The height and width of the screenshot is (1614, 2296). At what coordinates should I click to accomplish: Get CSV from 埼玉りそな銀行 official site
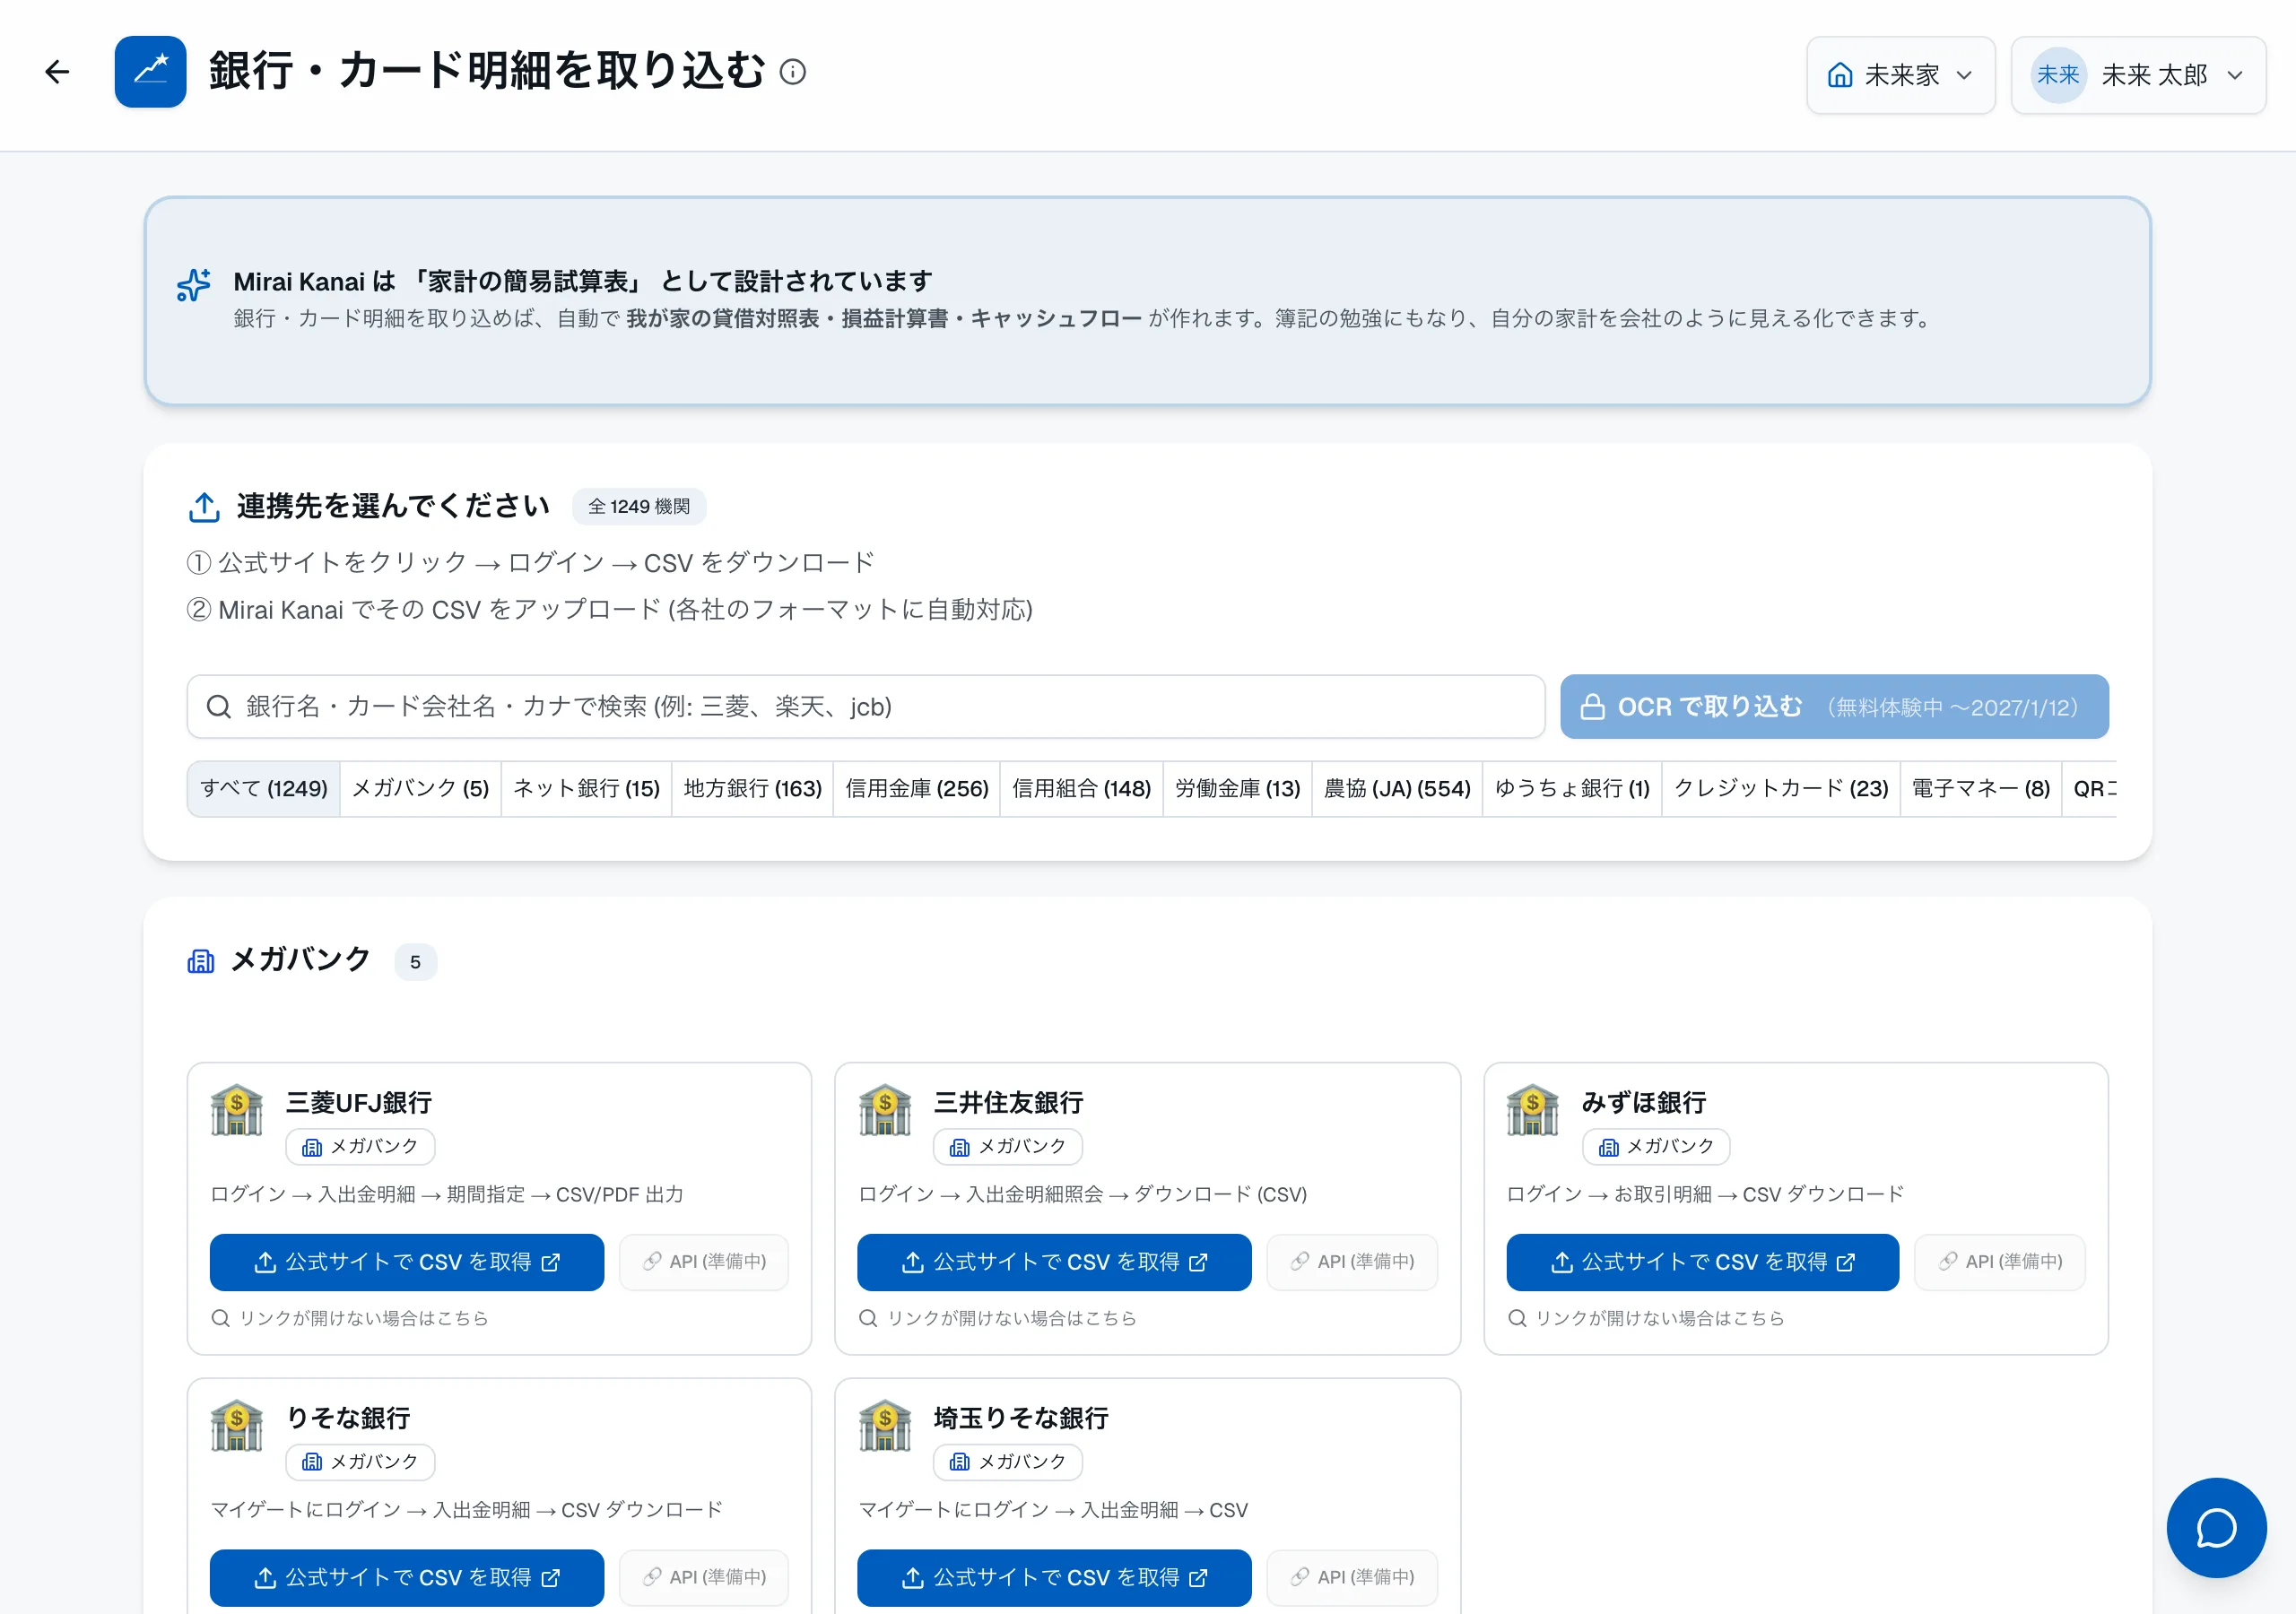click(x=1054, y=1578)
